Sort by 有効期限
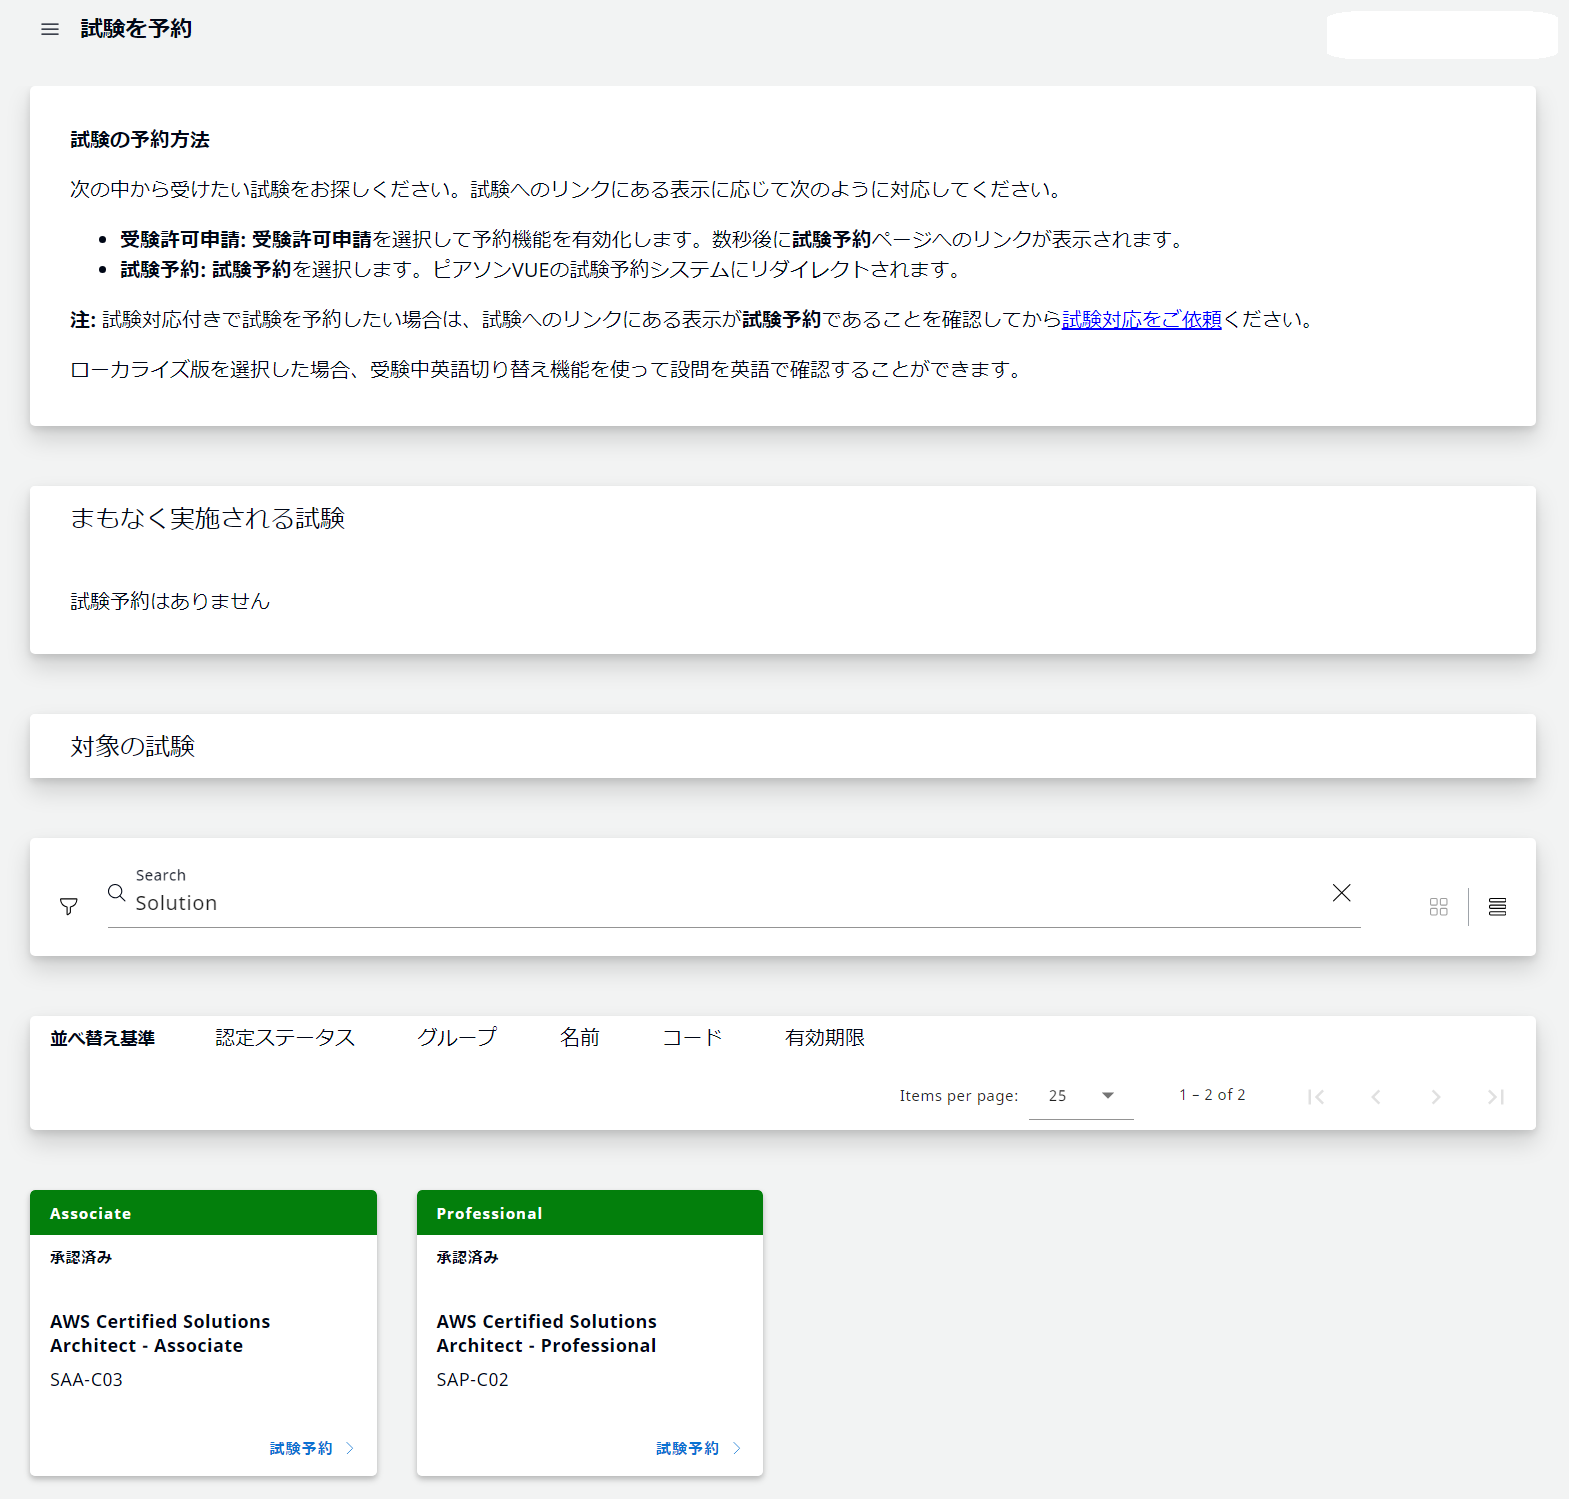The image size is (1569, 1499). pos(824,1038)
